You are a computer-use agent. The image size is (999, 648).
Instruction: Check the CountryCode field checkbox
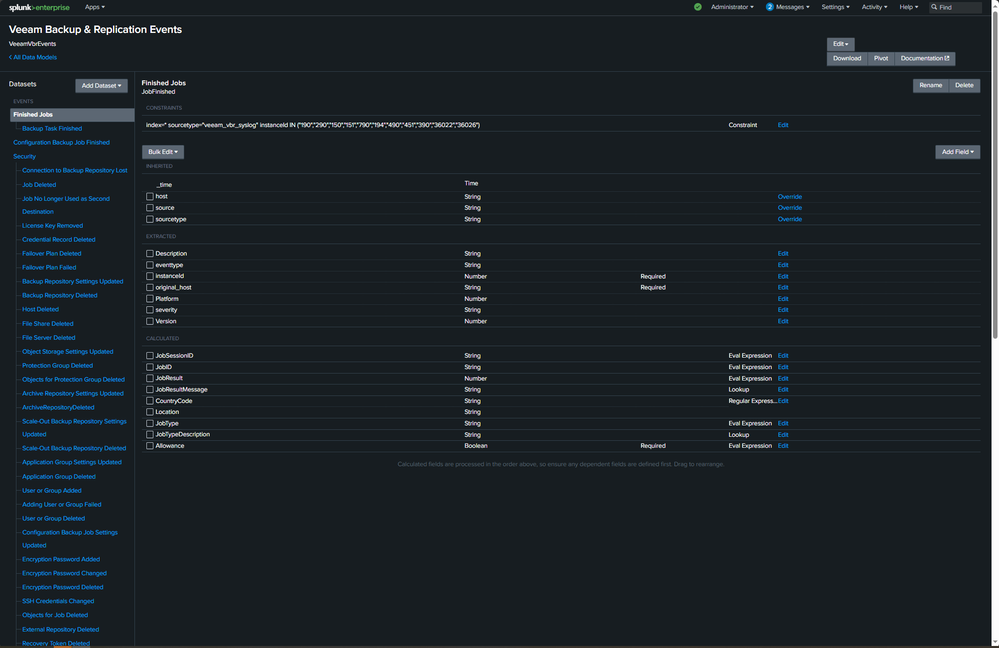point(150,401)
